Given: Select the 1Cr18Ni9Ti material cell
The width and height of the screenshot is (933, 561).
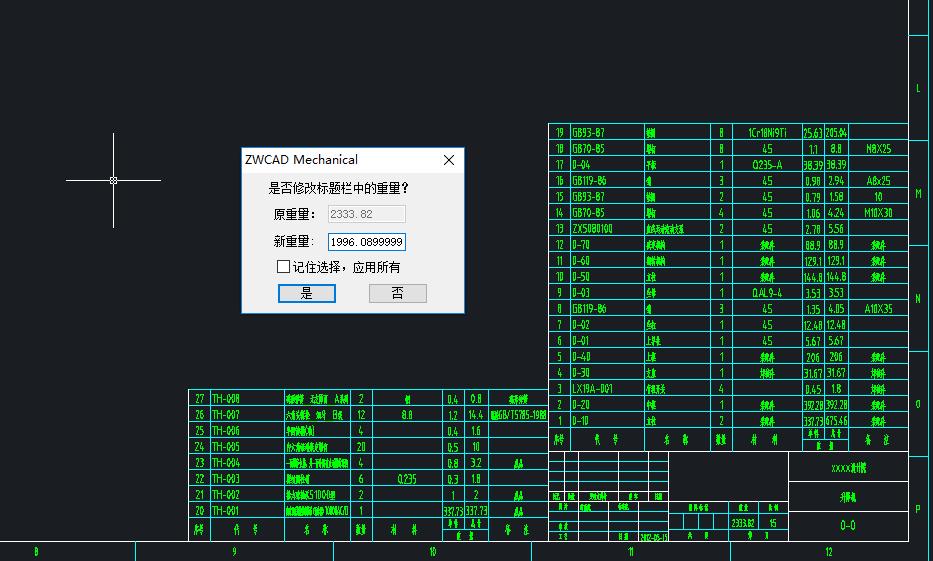Looking at the screenshot, I should tap(767, 133).
